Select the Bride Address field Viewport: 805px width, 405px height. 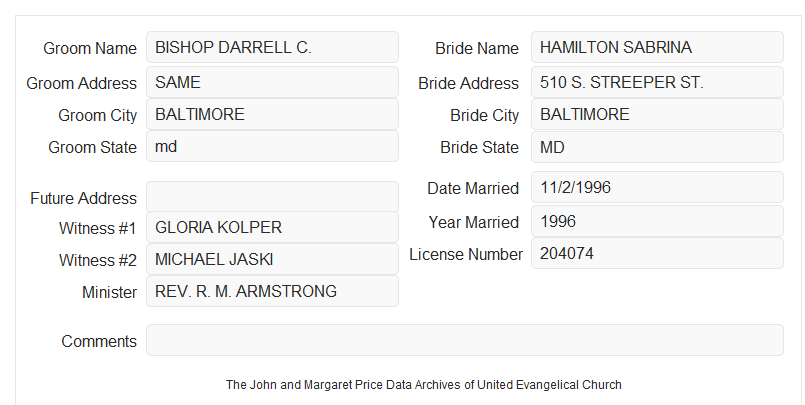tap(657, 82)
